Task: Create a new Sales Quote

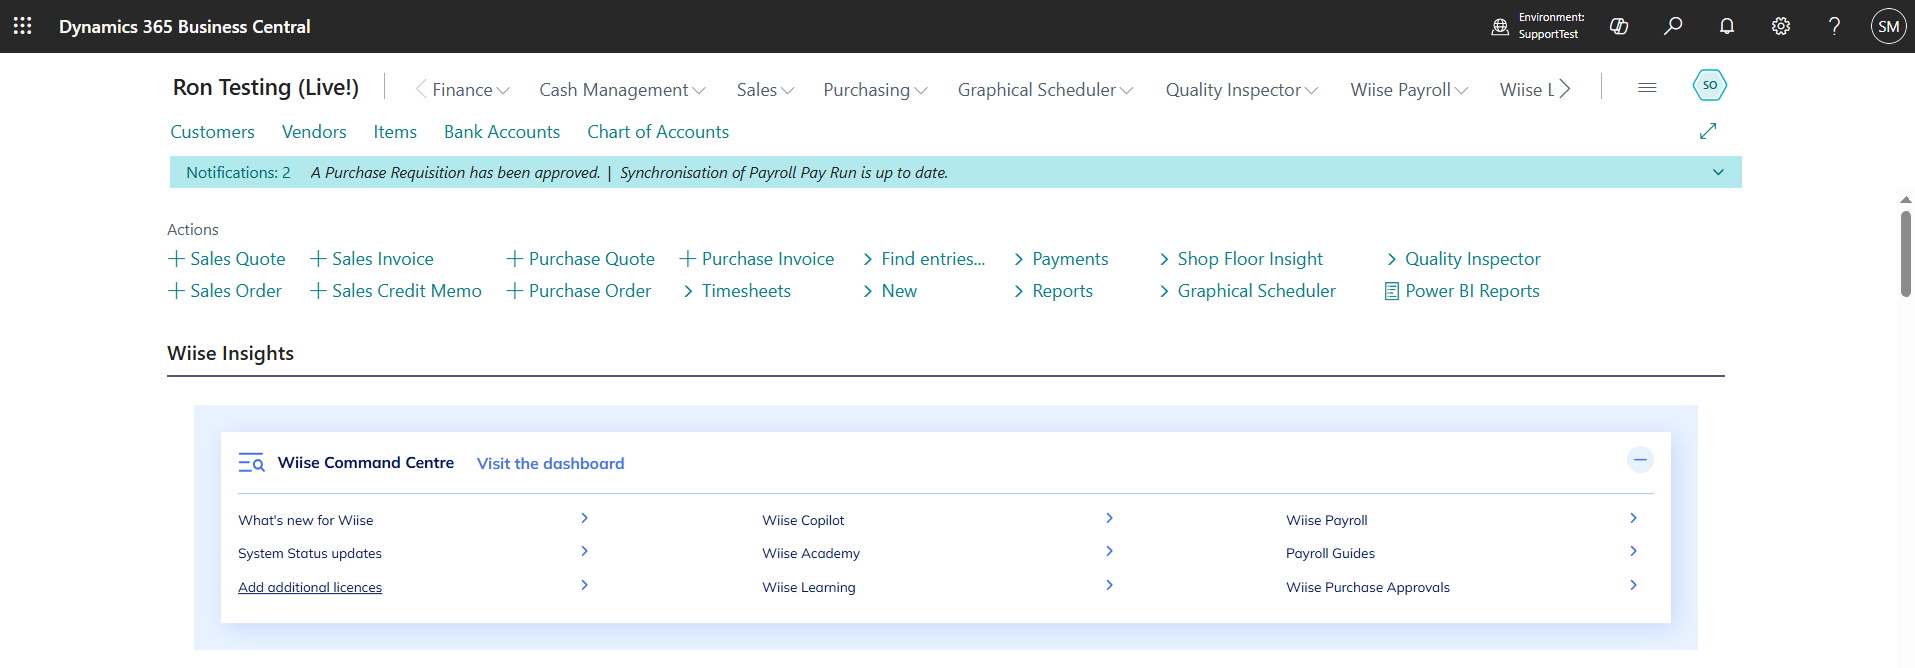Action: [x=227, y=259]
